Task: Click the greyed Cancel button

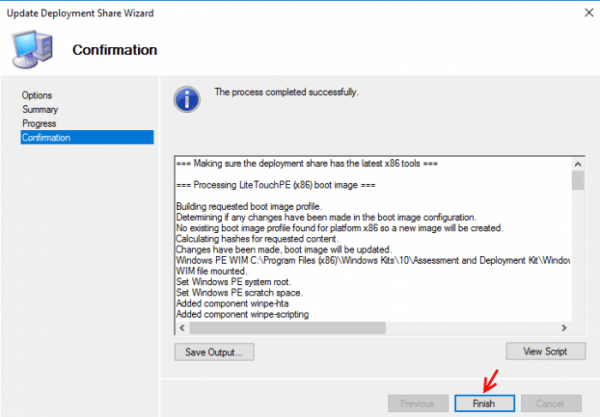Action: coord(551,403)
